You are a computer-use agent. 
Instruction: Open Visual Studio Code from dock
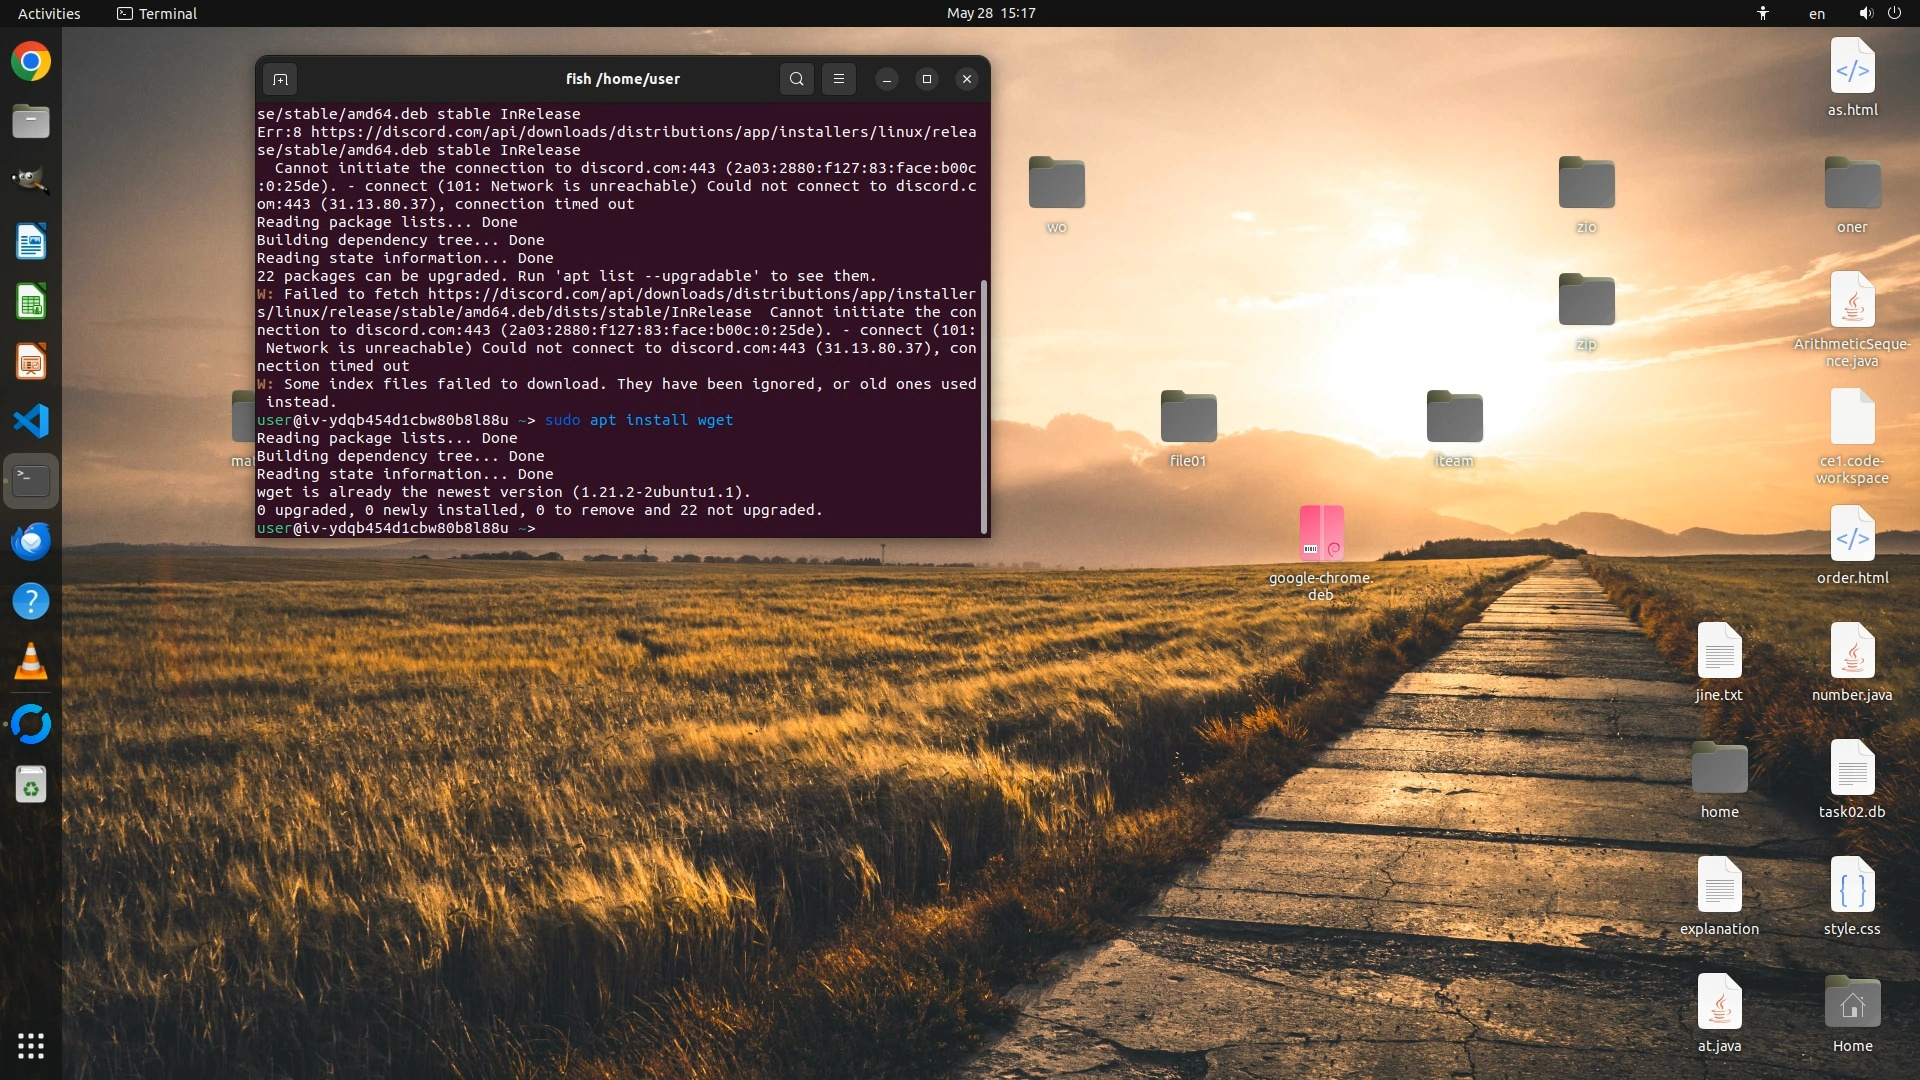pos(31,421)
